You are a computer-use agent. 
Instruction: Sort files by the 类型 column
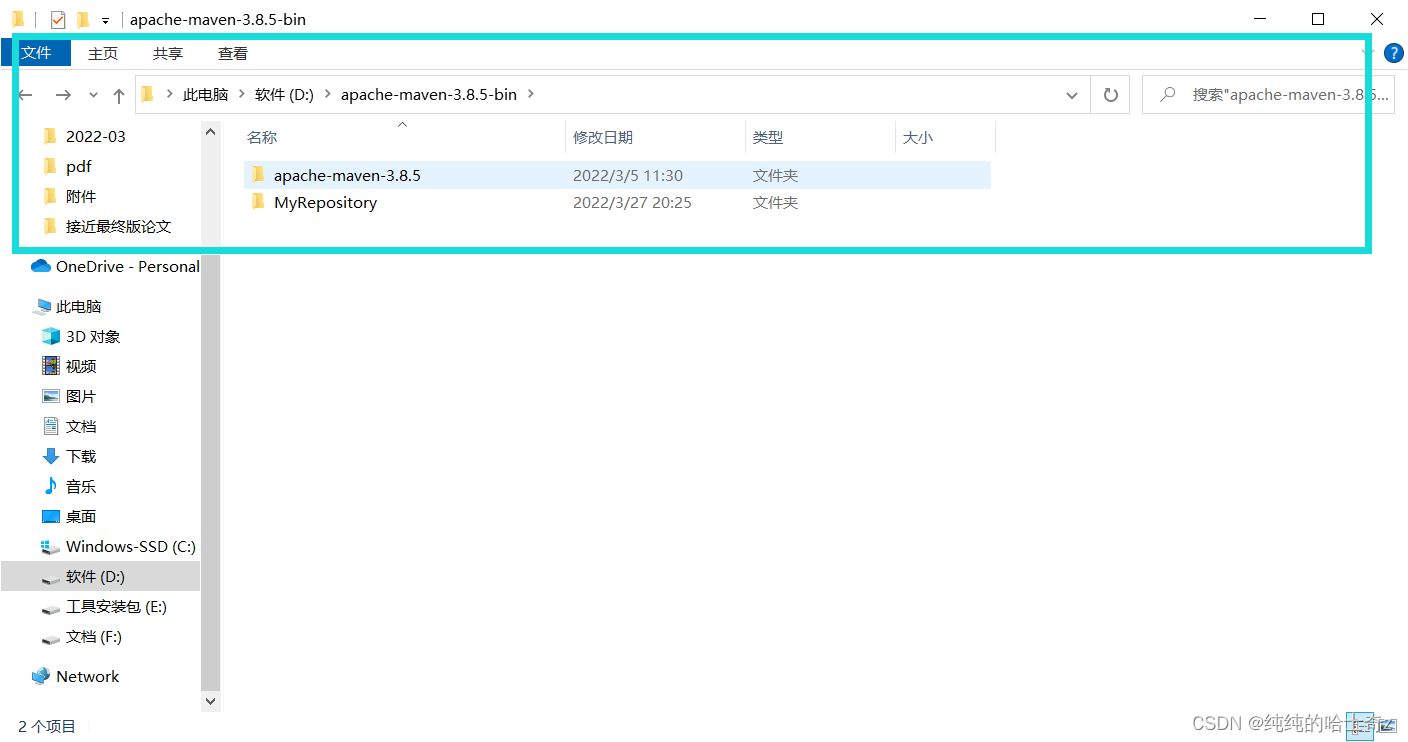pos(768,138)
